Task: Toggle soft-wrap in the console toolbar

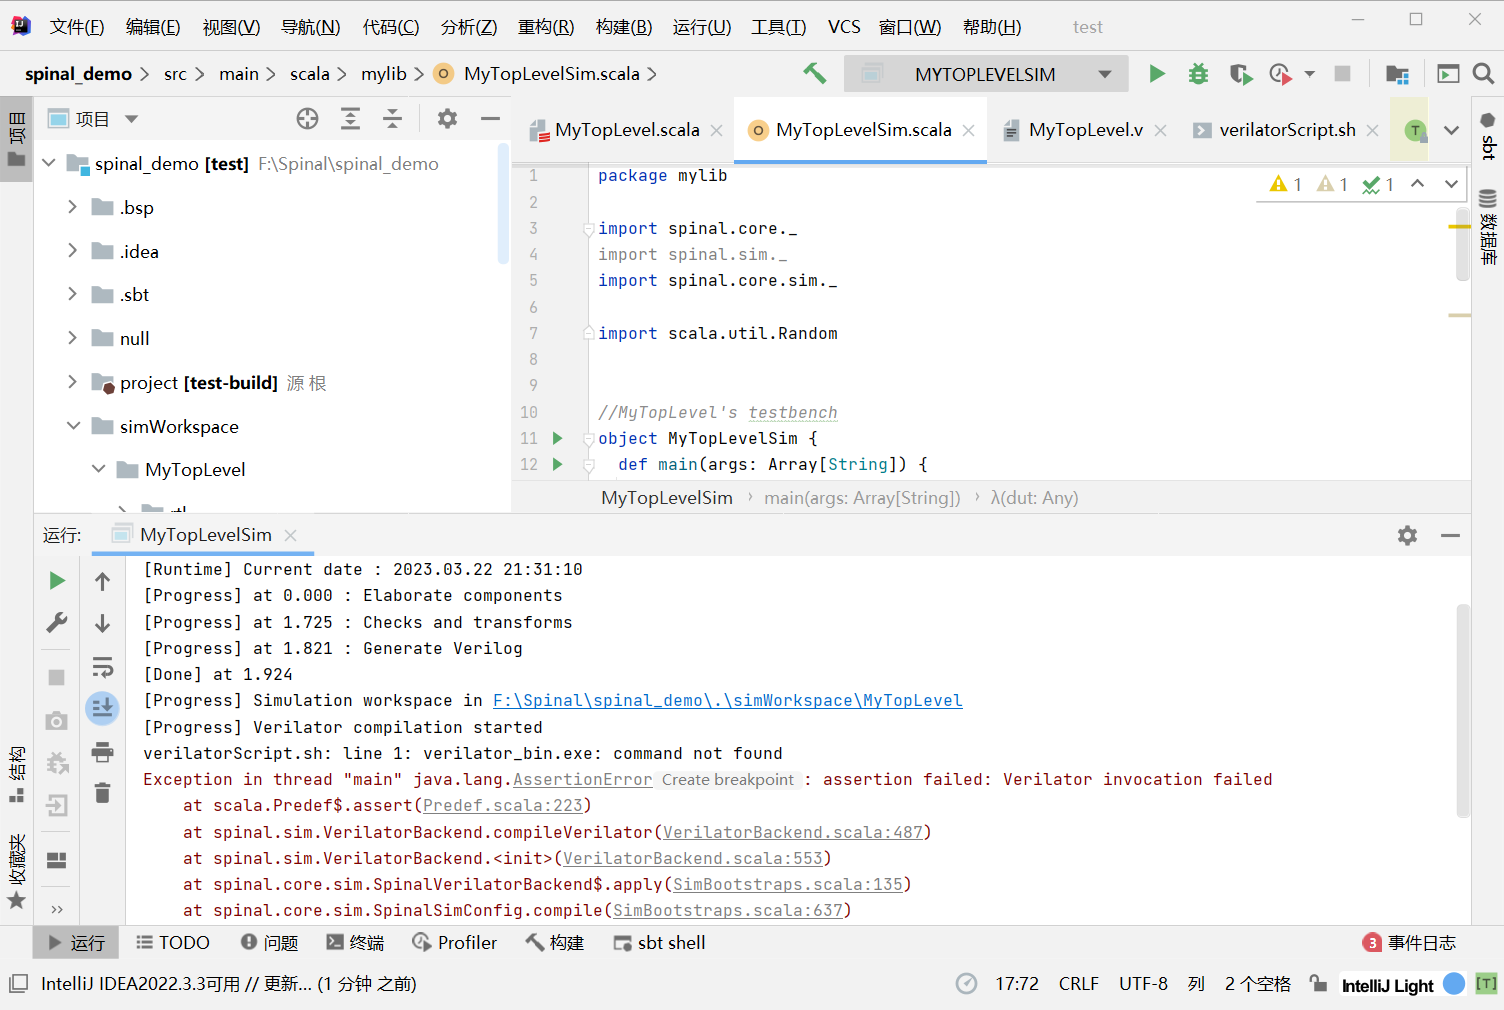Action: 102,666
